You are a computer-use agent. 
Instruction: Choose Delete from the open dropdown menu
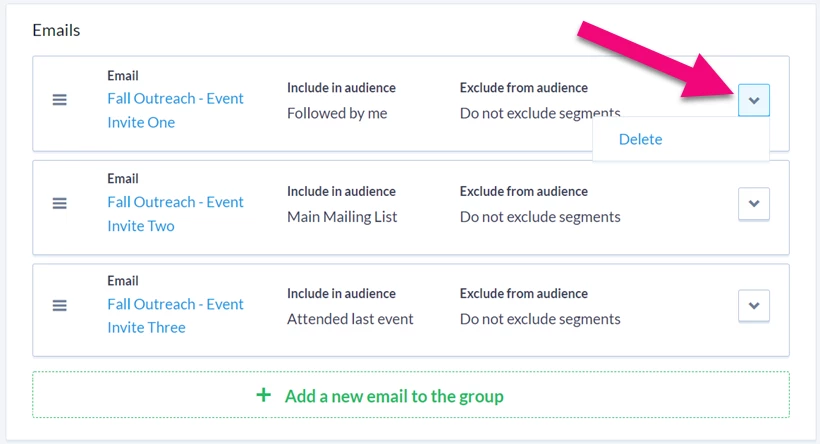tap(640, 139)
